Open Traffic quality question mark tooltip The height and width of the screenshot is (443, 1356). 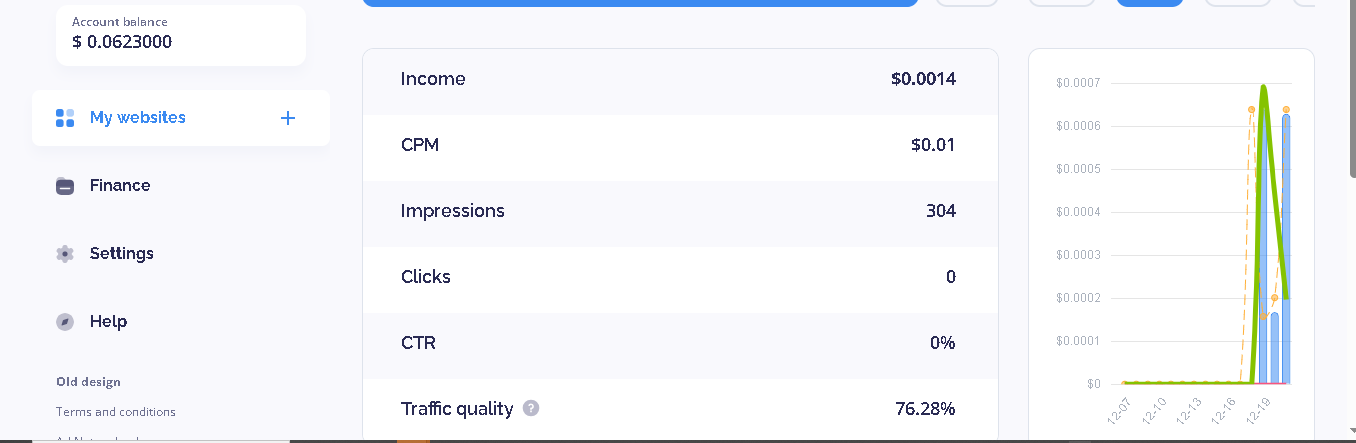531,408
